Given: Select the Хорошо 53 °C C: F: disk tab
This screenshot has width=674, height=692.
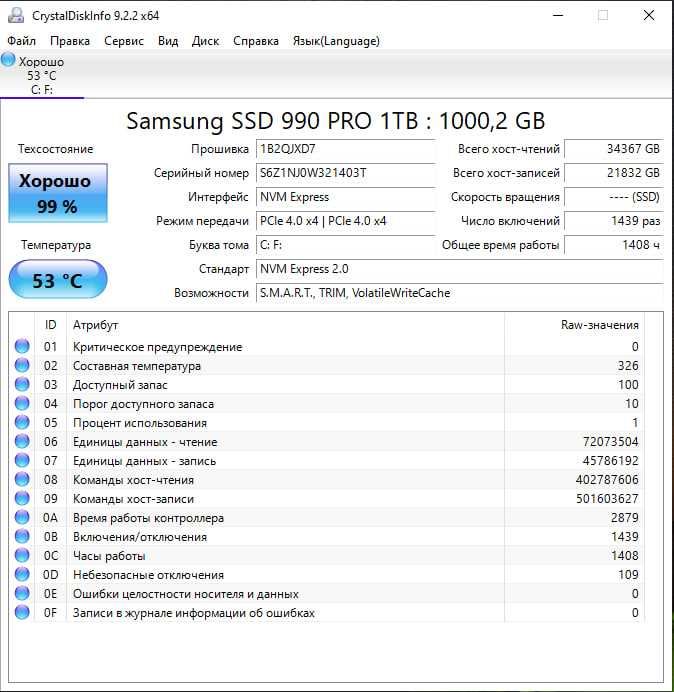Looking at the screenshot, I should click(41, 75).
